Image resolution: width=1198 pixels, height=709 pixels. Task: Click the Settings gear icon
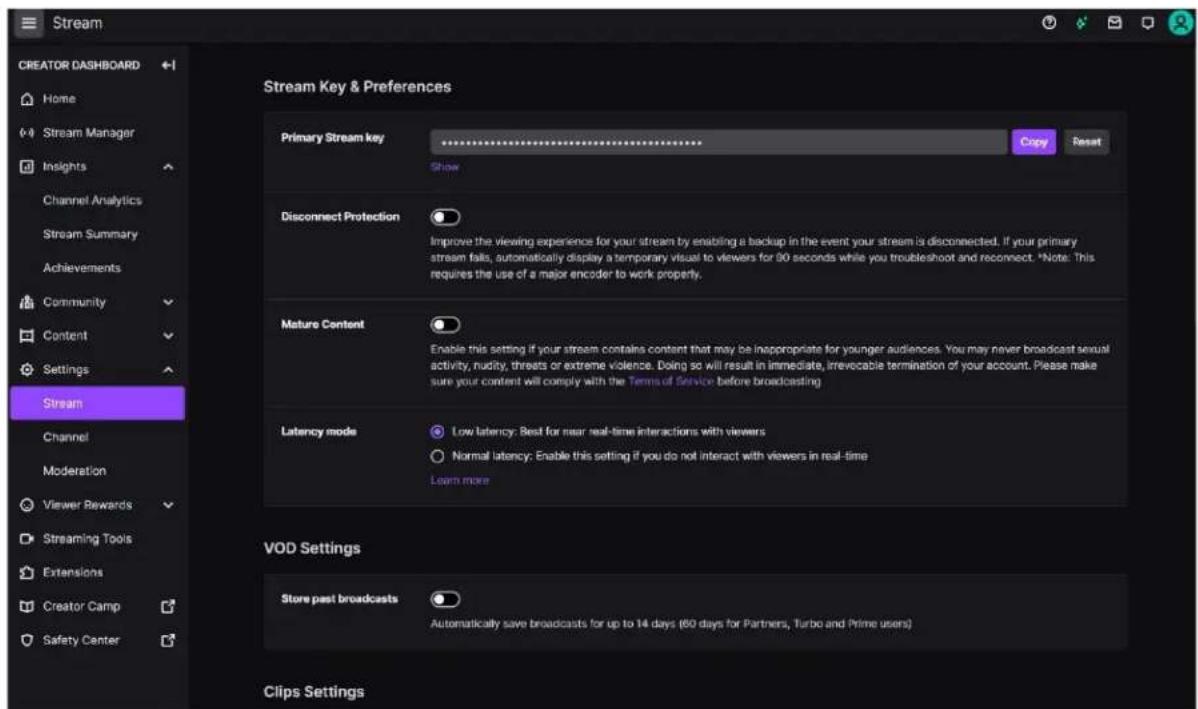click(27, 370)
